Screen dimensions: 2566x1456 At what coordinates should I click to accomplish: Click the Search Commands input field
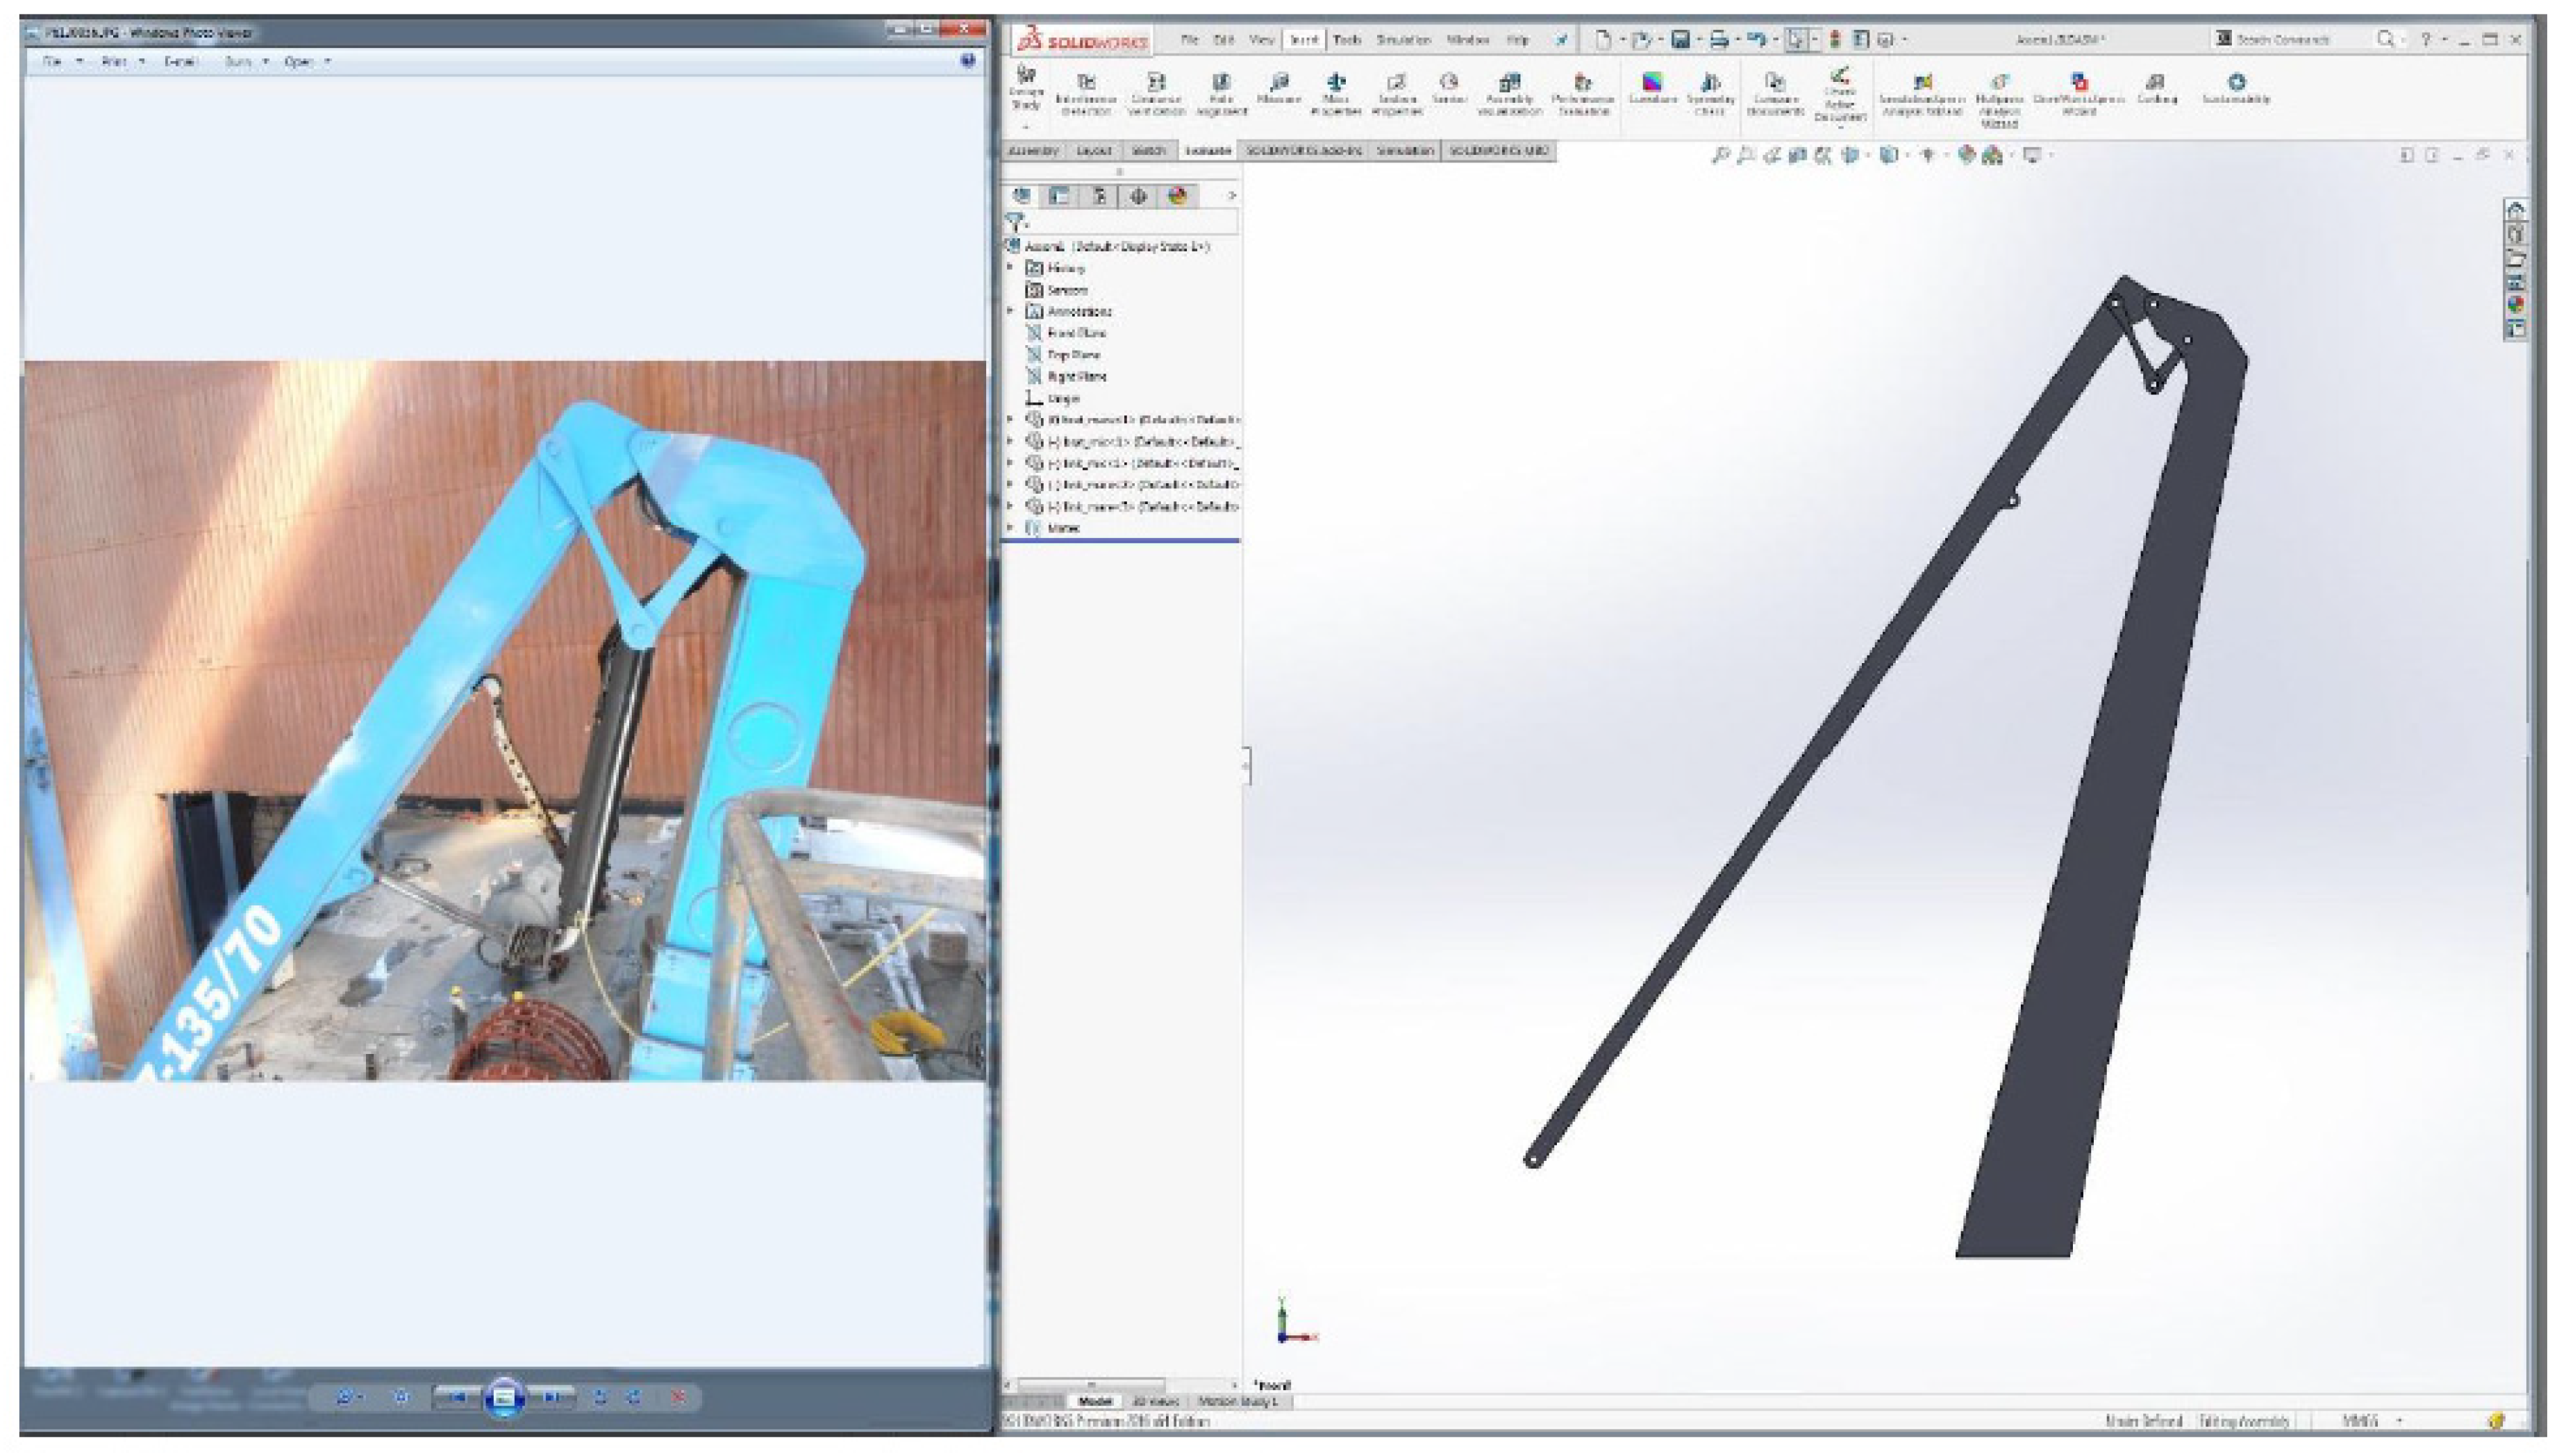point(2290,40)
